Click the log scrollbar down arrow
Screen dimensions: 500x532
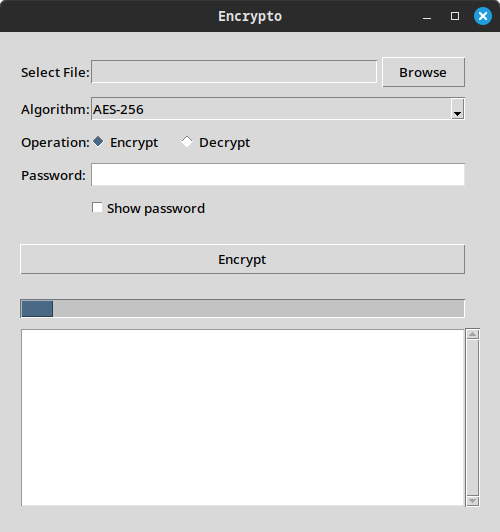point(473,501)
